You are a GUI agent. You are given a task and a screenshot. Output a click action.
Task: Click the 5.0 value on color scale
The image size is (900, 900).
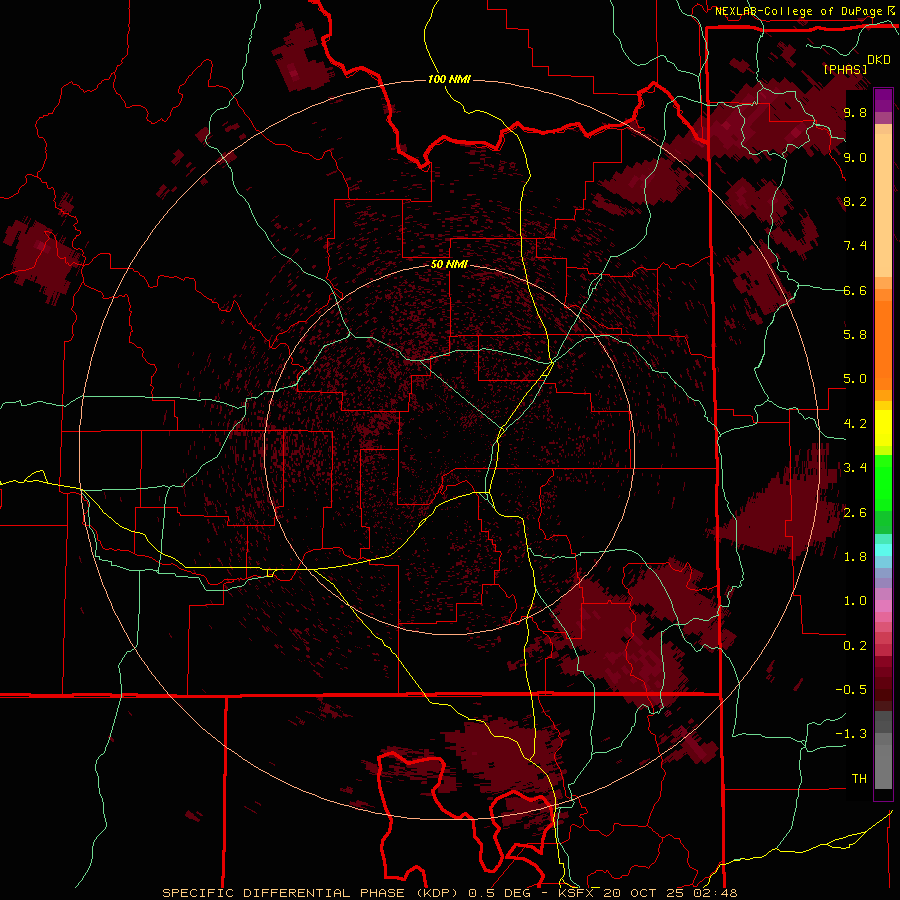(855, 379)
